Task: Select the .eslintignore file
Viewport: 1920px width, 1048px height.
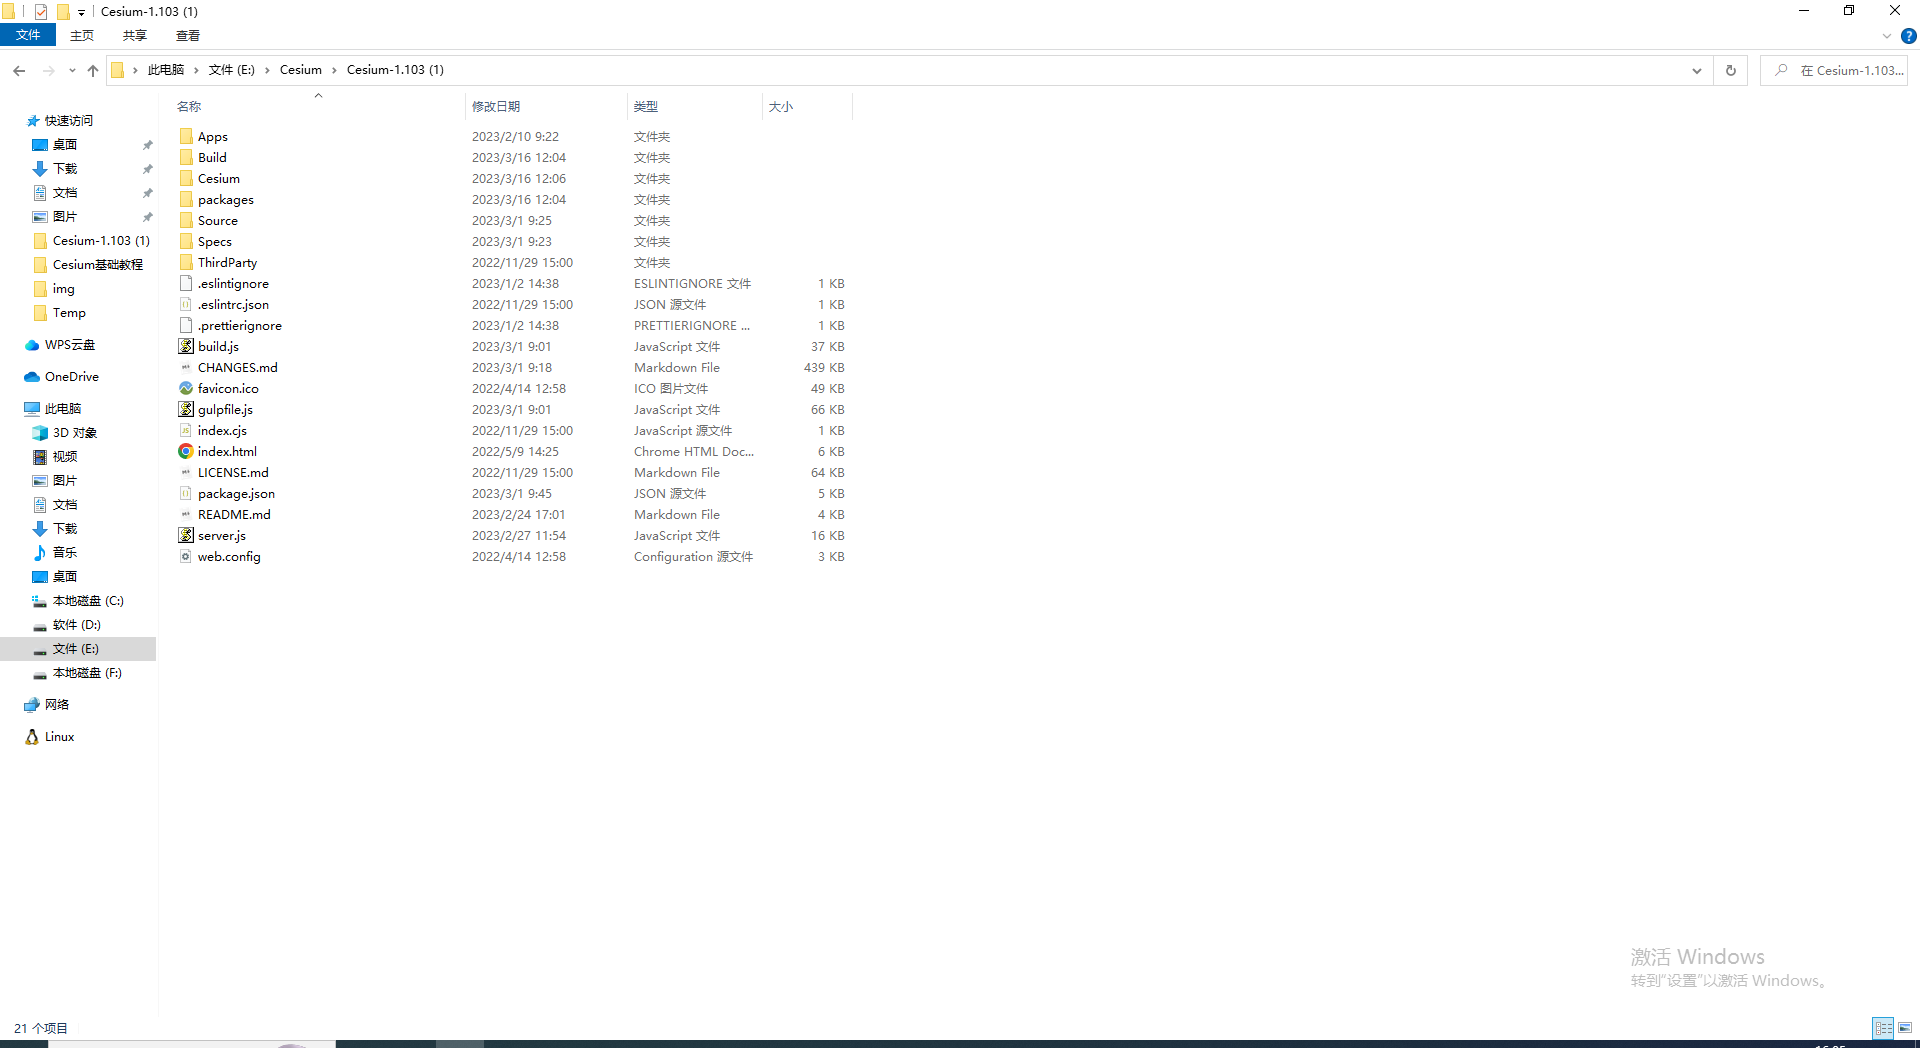Action: point(233,284)
